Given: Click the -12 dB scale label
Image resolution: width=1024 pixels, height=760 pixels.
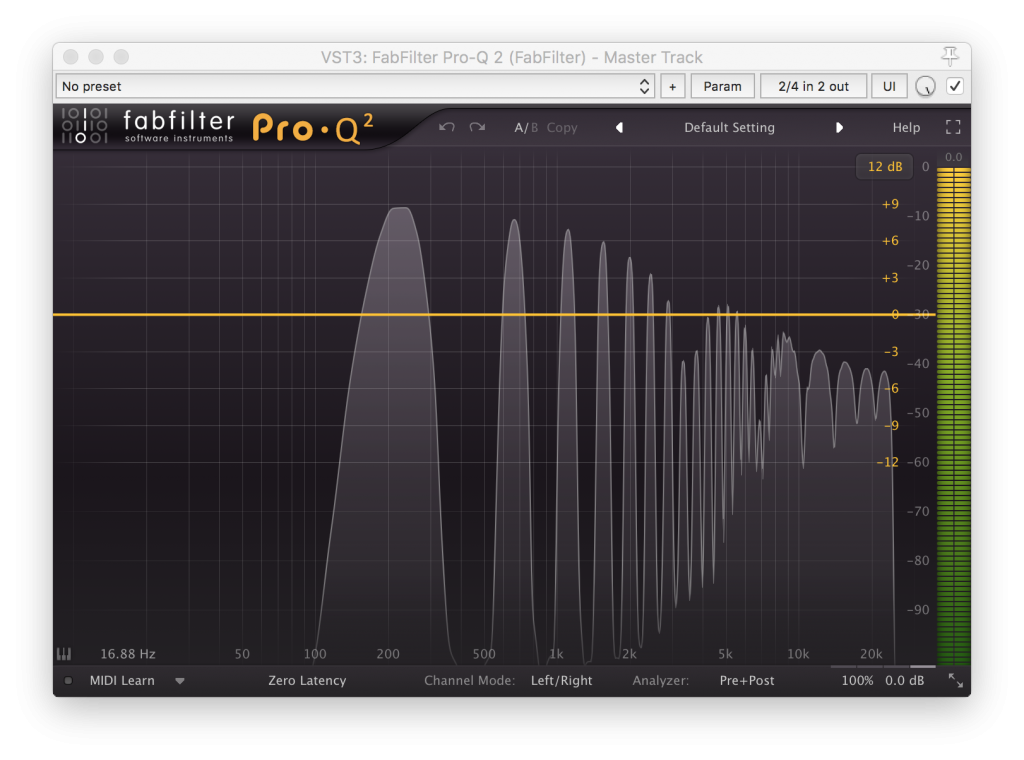Looking at the screenshot, I should pos(888,462).
